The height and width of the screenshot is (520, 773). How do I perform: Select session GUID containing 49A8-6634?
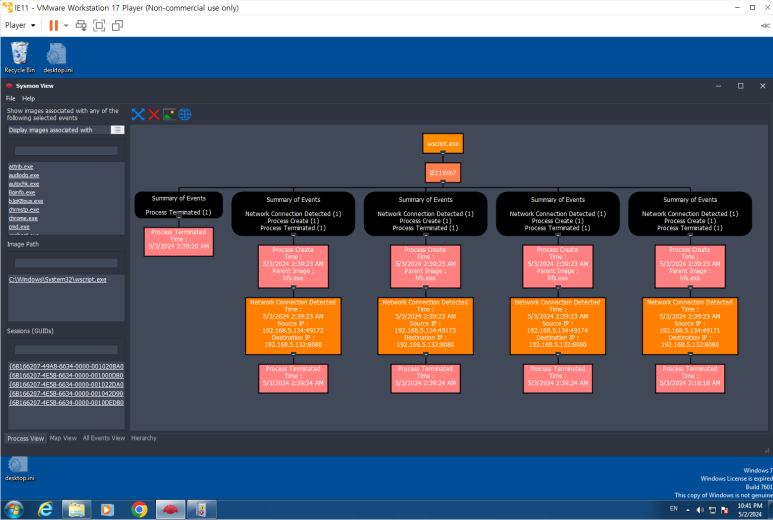pos(66,366)
